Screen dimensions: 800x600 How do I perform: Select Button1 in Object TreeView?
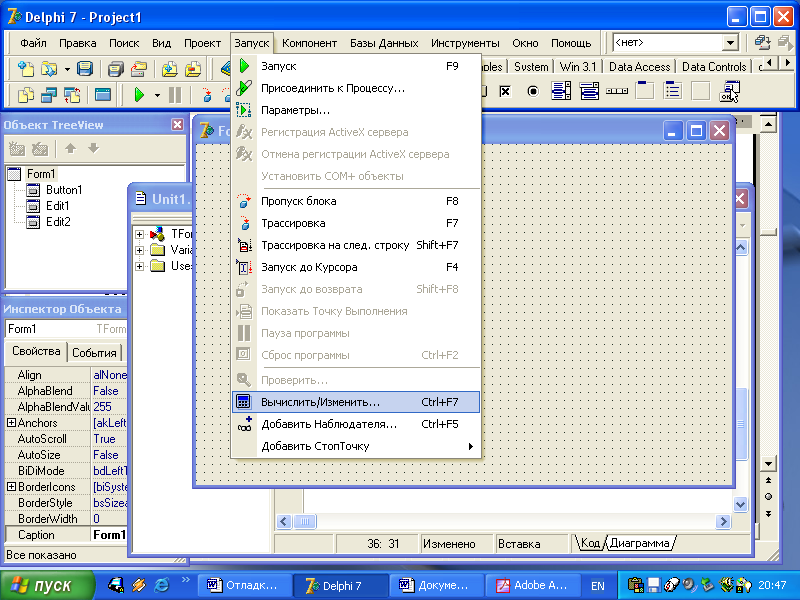click(x=64, y=190)
